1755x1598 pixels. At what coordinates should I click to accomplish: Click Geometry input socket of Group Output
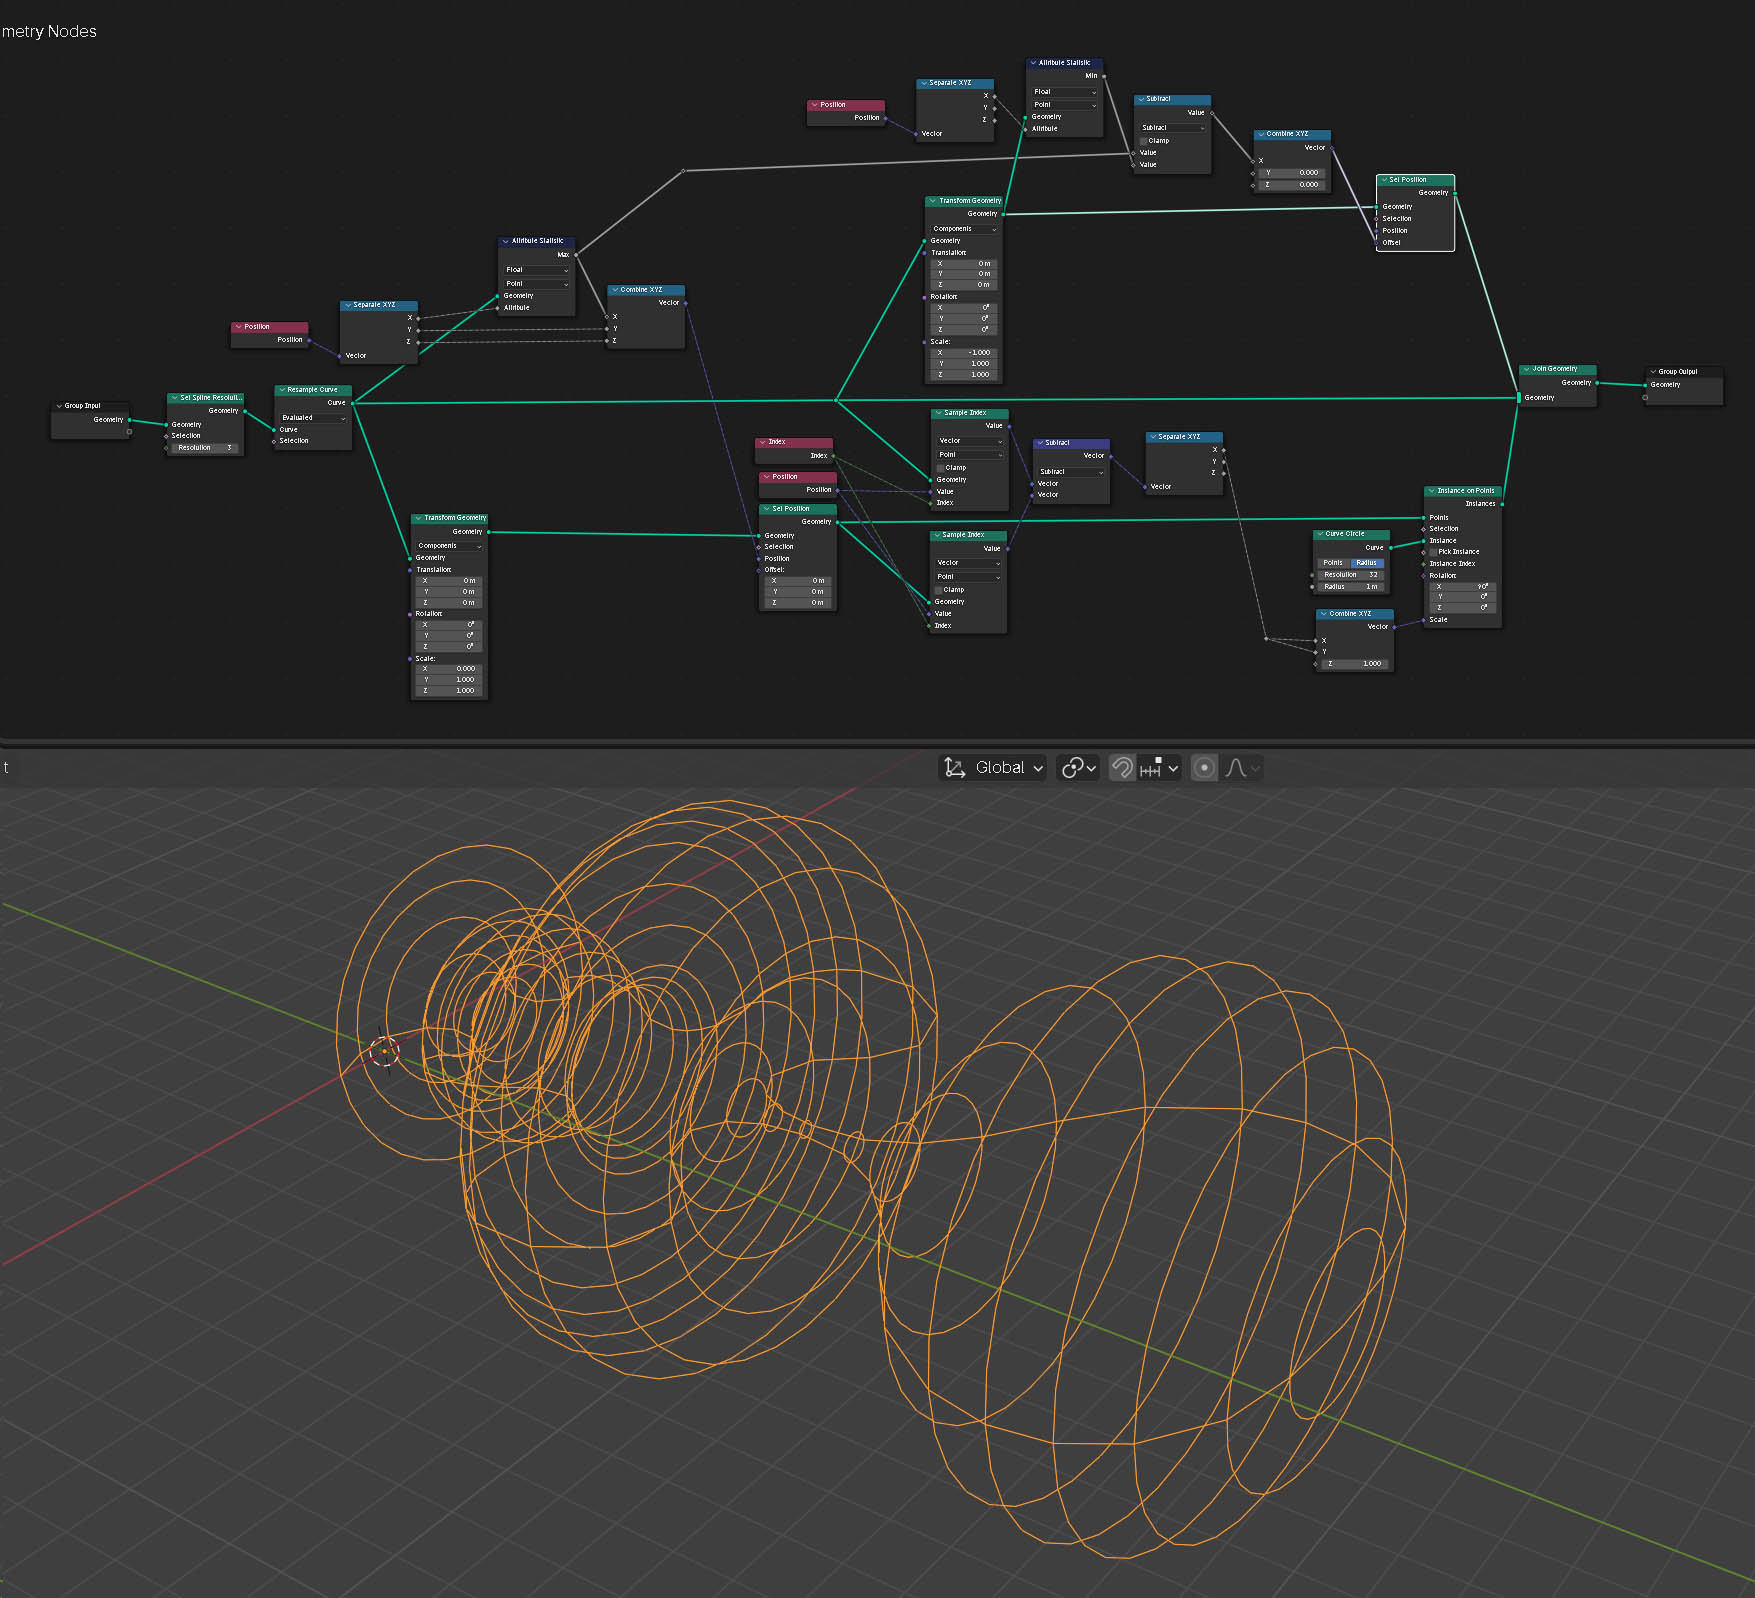coord(1645,385)
